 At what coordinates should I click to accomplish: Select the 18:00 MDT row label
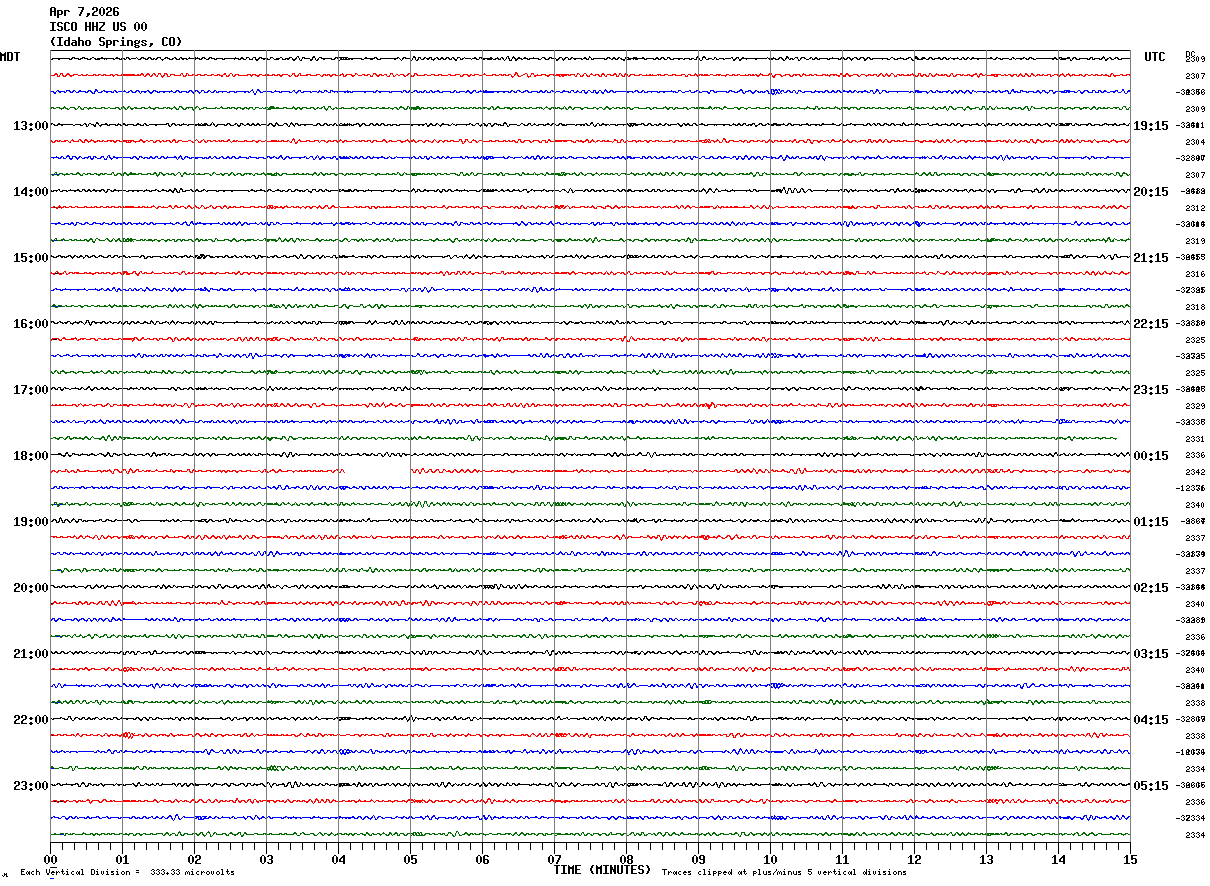tap(30, 456)
